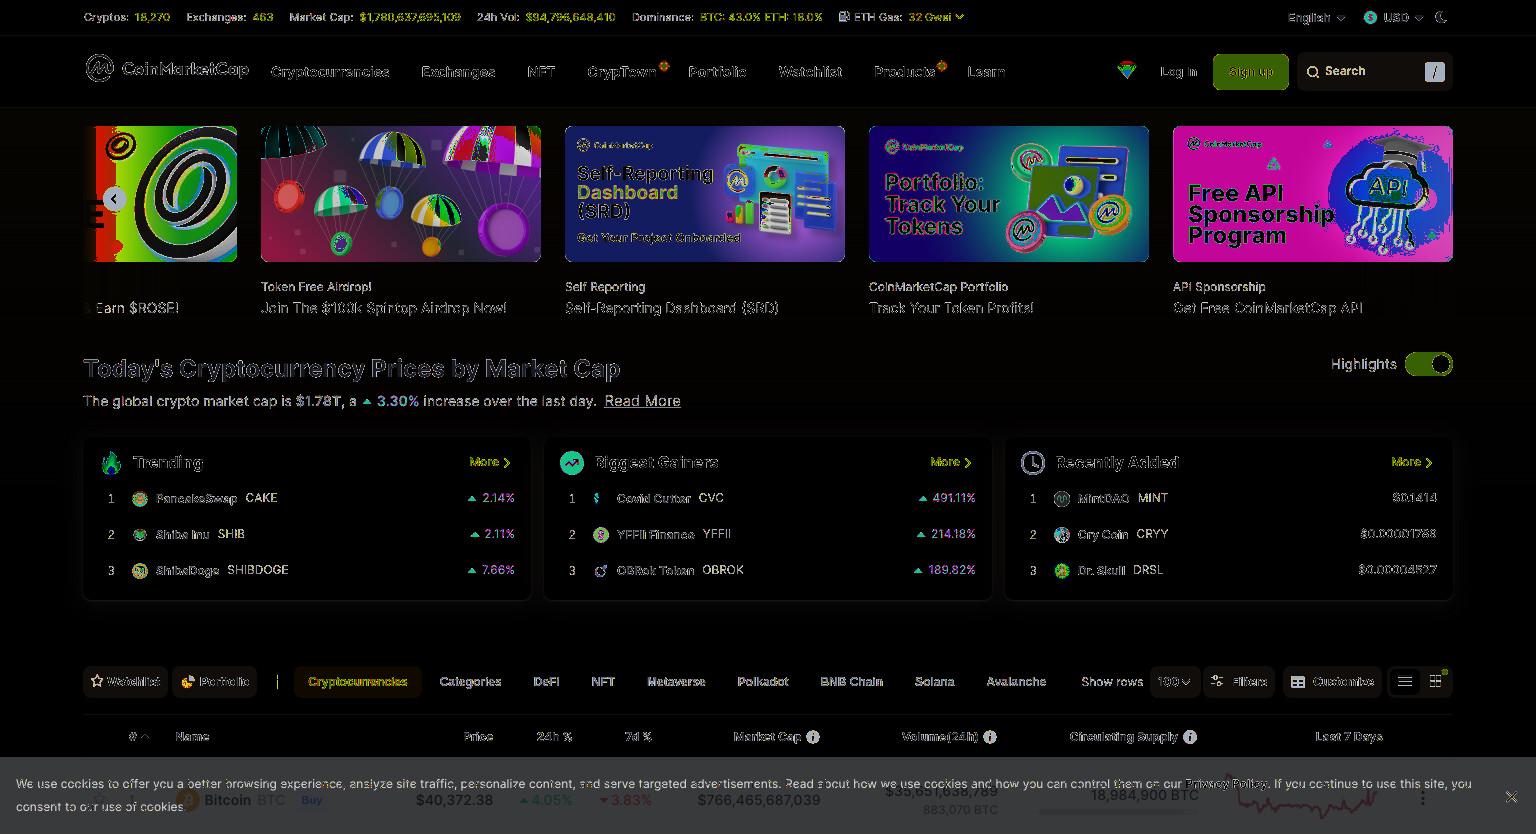Click the Trending flame icon

pos(112,463)
